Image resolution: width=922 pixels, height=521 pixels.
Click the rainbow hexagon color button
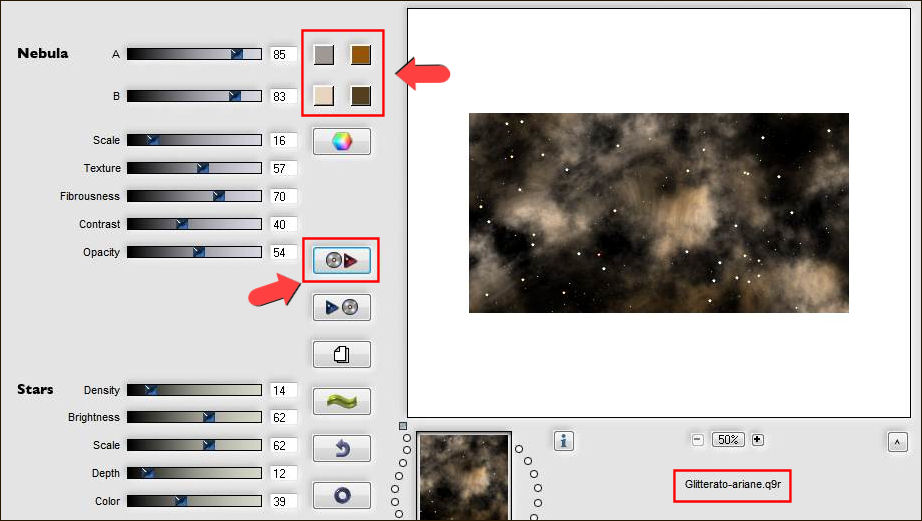[341, 141]
